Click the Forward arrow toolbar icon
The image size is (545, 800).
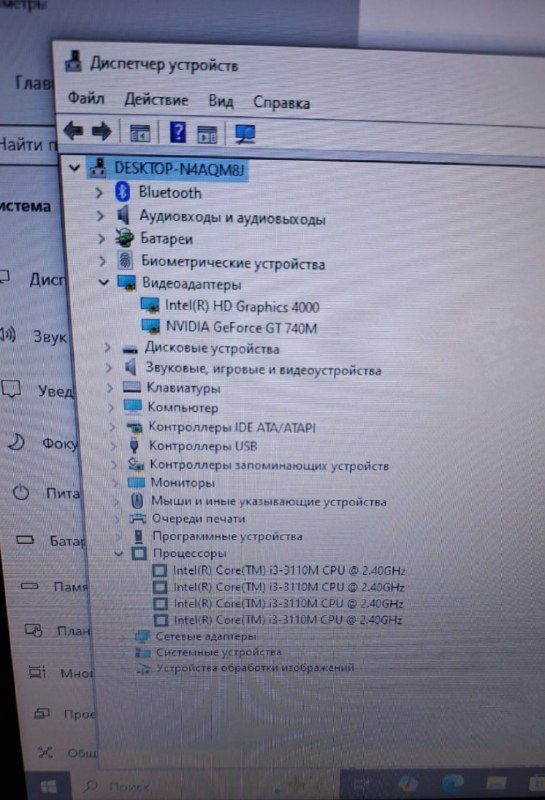coord(102,132)
